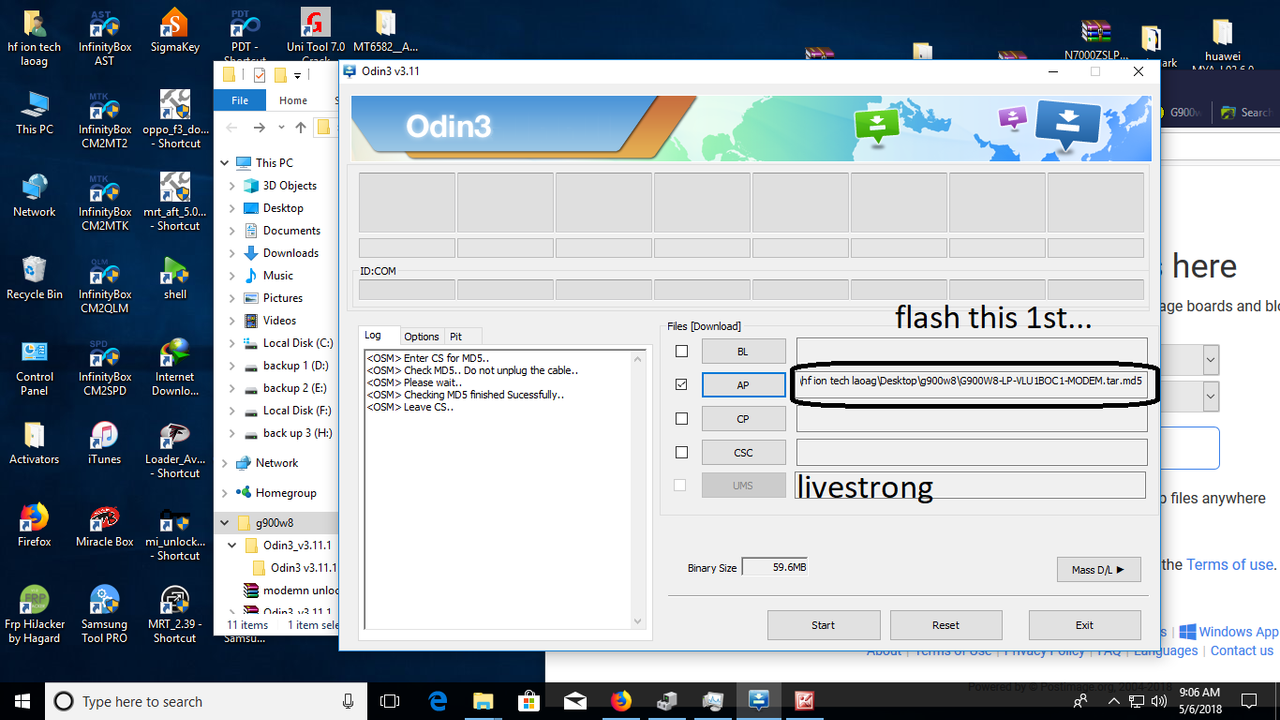This screenshot has width=1280, height=720.
Task: Click the AP file button
Action: (x=742, y=385)
